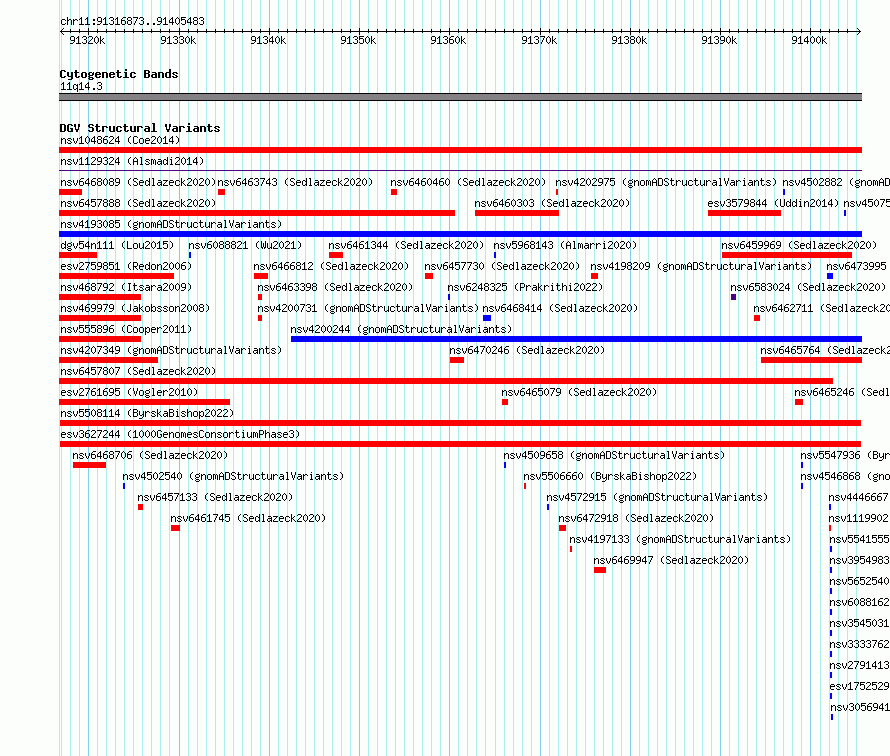Select the nsv6470246 red bar
The width and height of the screenshot is (890, 756).
coord(457,360)
